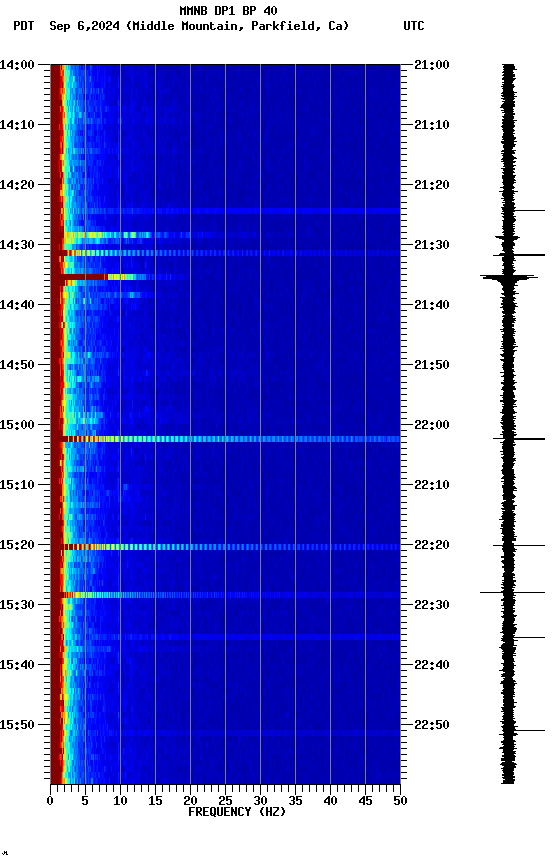Click the bright broadband spectrogram band just after 15:00
The image size is (552, 864).
click(x=225, y=439)
